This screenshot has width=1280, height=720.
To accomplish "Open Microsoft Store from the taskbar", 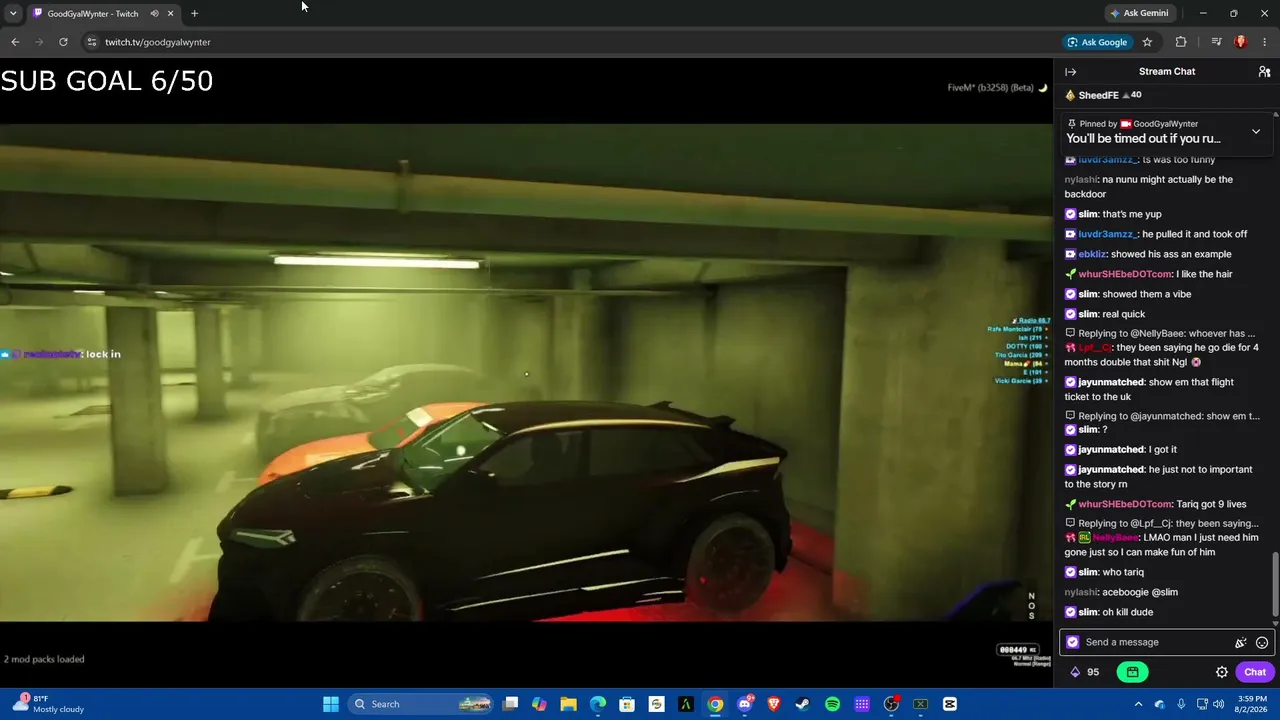I will pyautogui.click(x=627, y=704).
